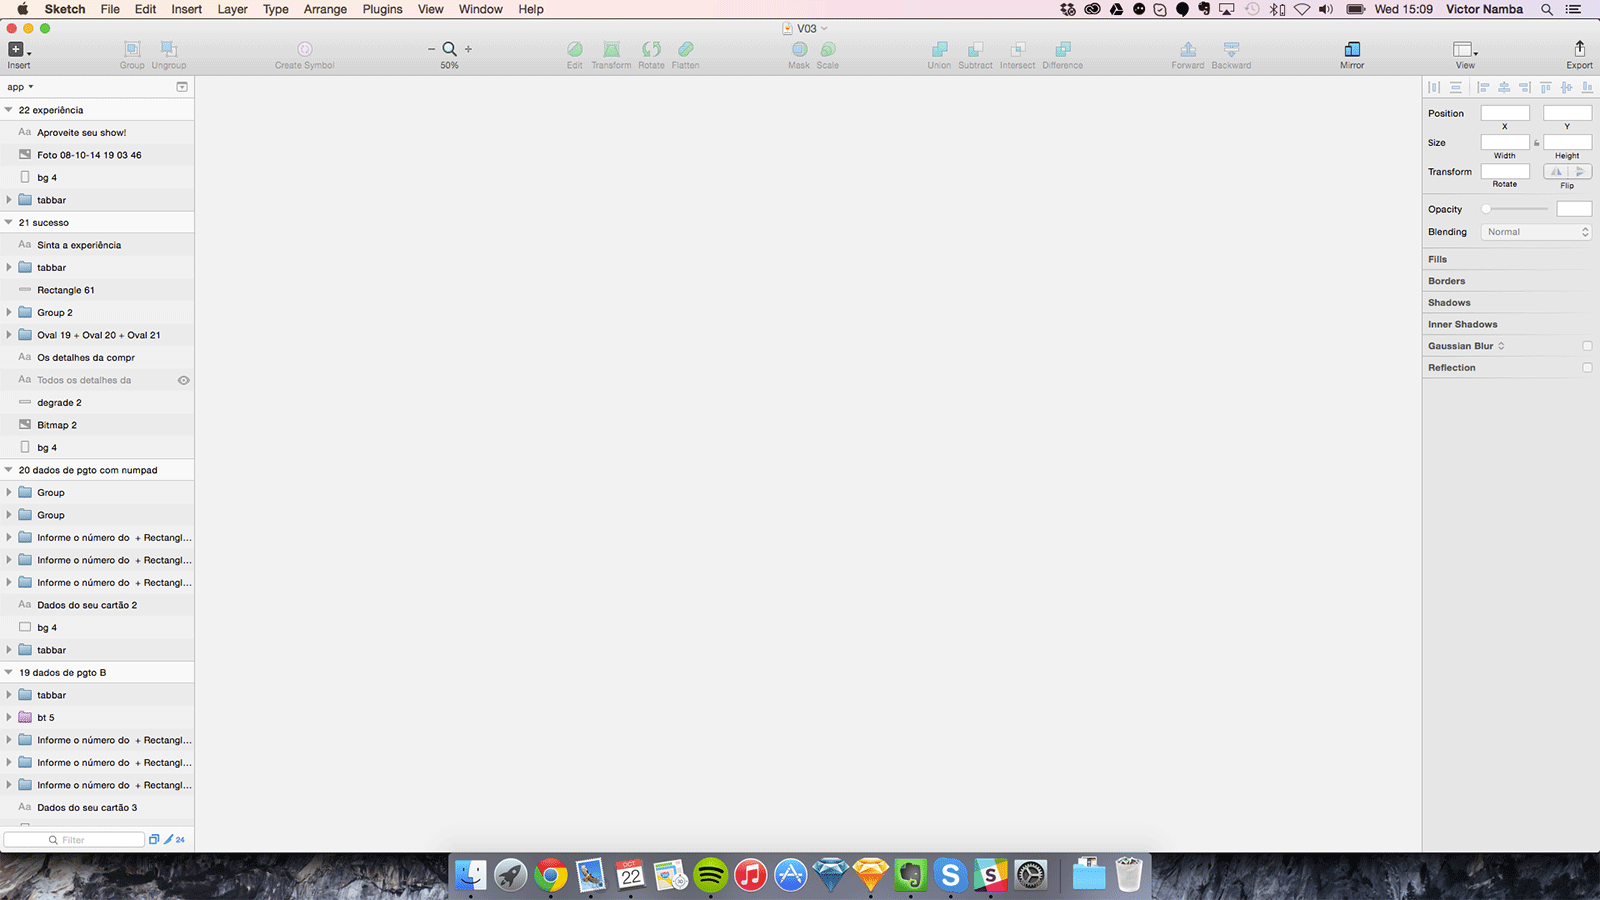This screenshot has height=900, width=1600.
Task: Click the Scale icon
Action: click(828, 49)
